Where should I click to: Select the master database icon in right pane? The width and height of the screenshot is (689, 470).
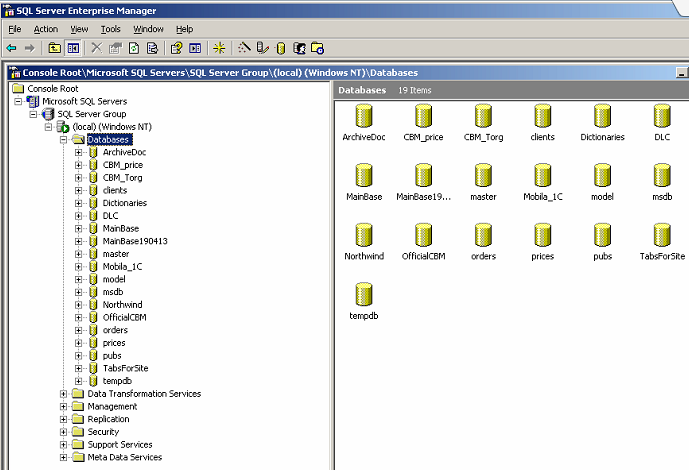tap(483, 175)
